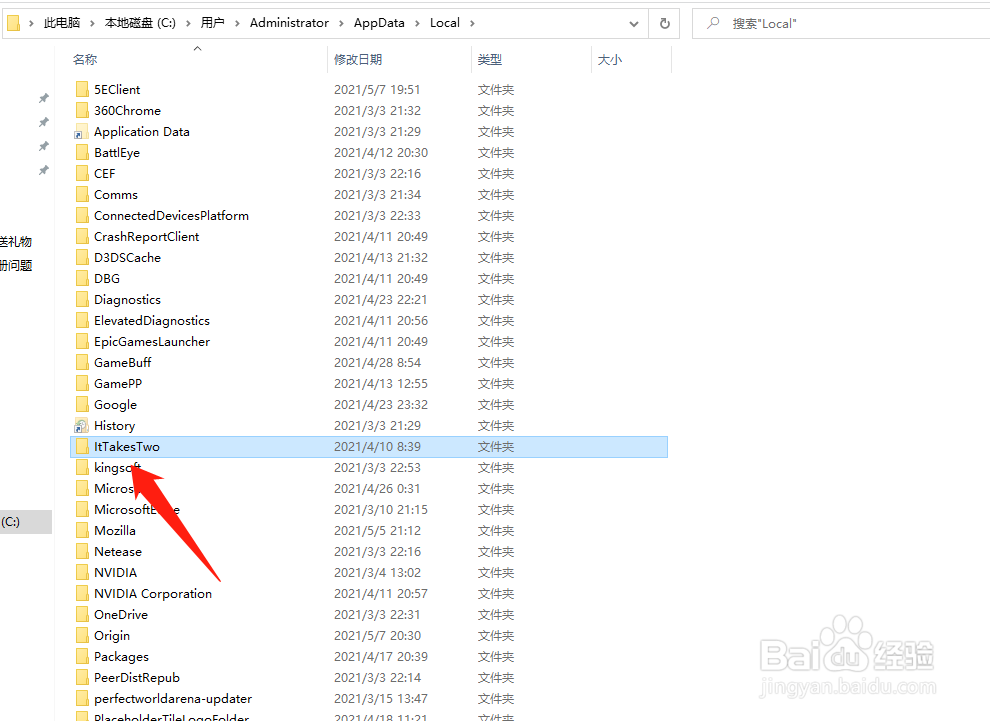Click the date 2021/4/28 8:54
The width and height of the screenshot is (990, 721).
coord(377,362)
